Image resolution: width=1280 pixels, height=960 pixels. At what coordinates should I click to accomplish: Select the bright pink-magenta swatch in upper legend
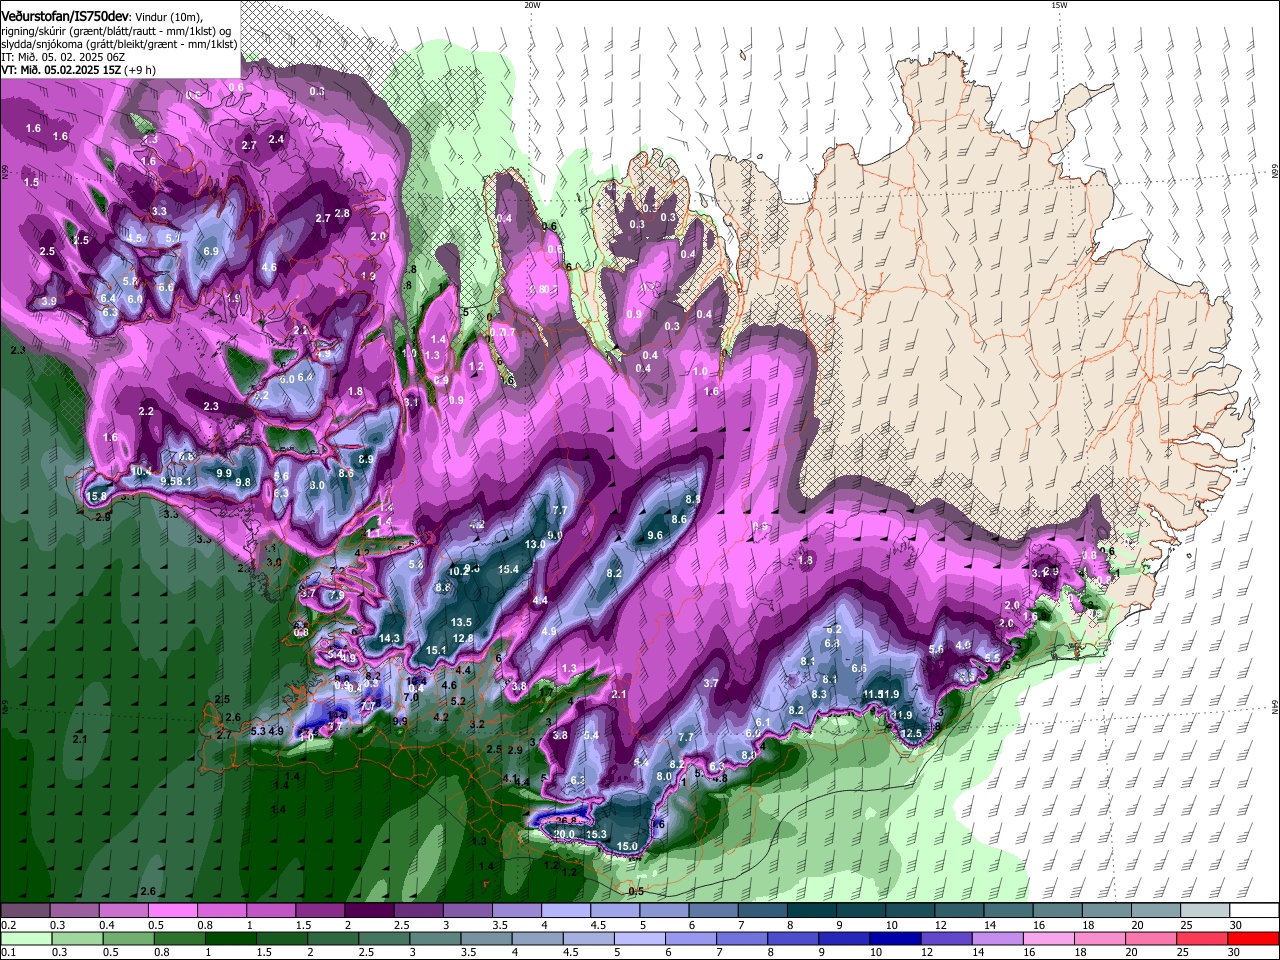(172, 911)
